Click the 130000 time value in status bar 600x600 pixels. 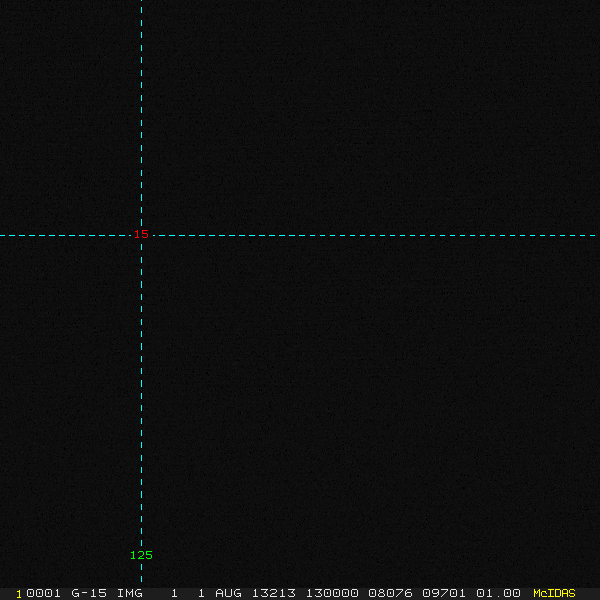(x=331, y=593)
